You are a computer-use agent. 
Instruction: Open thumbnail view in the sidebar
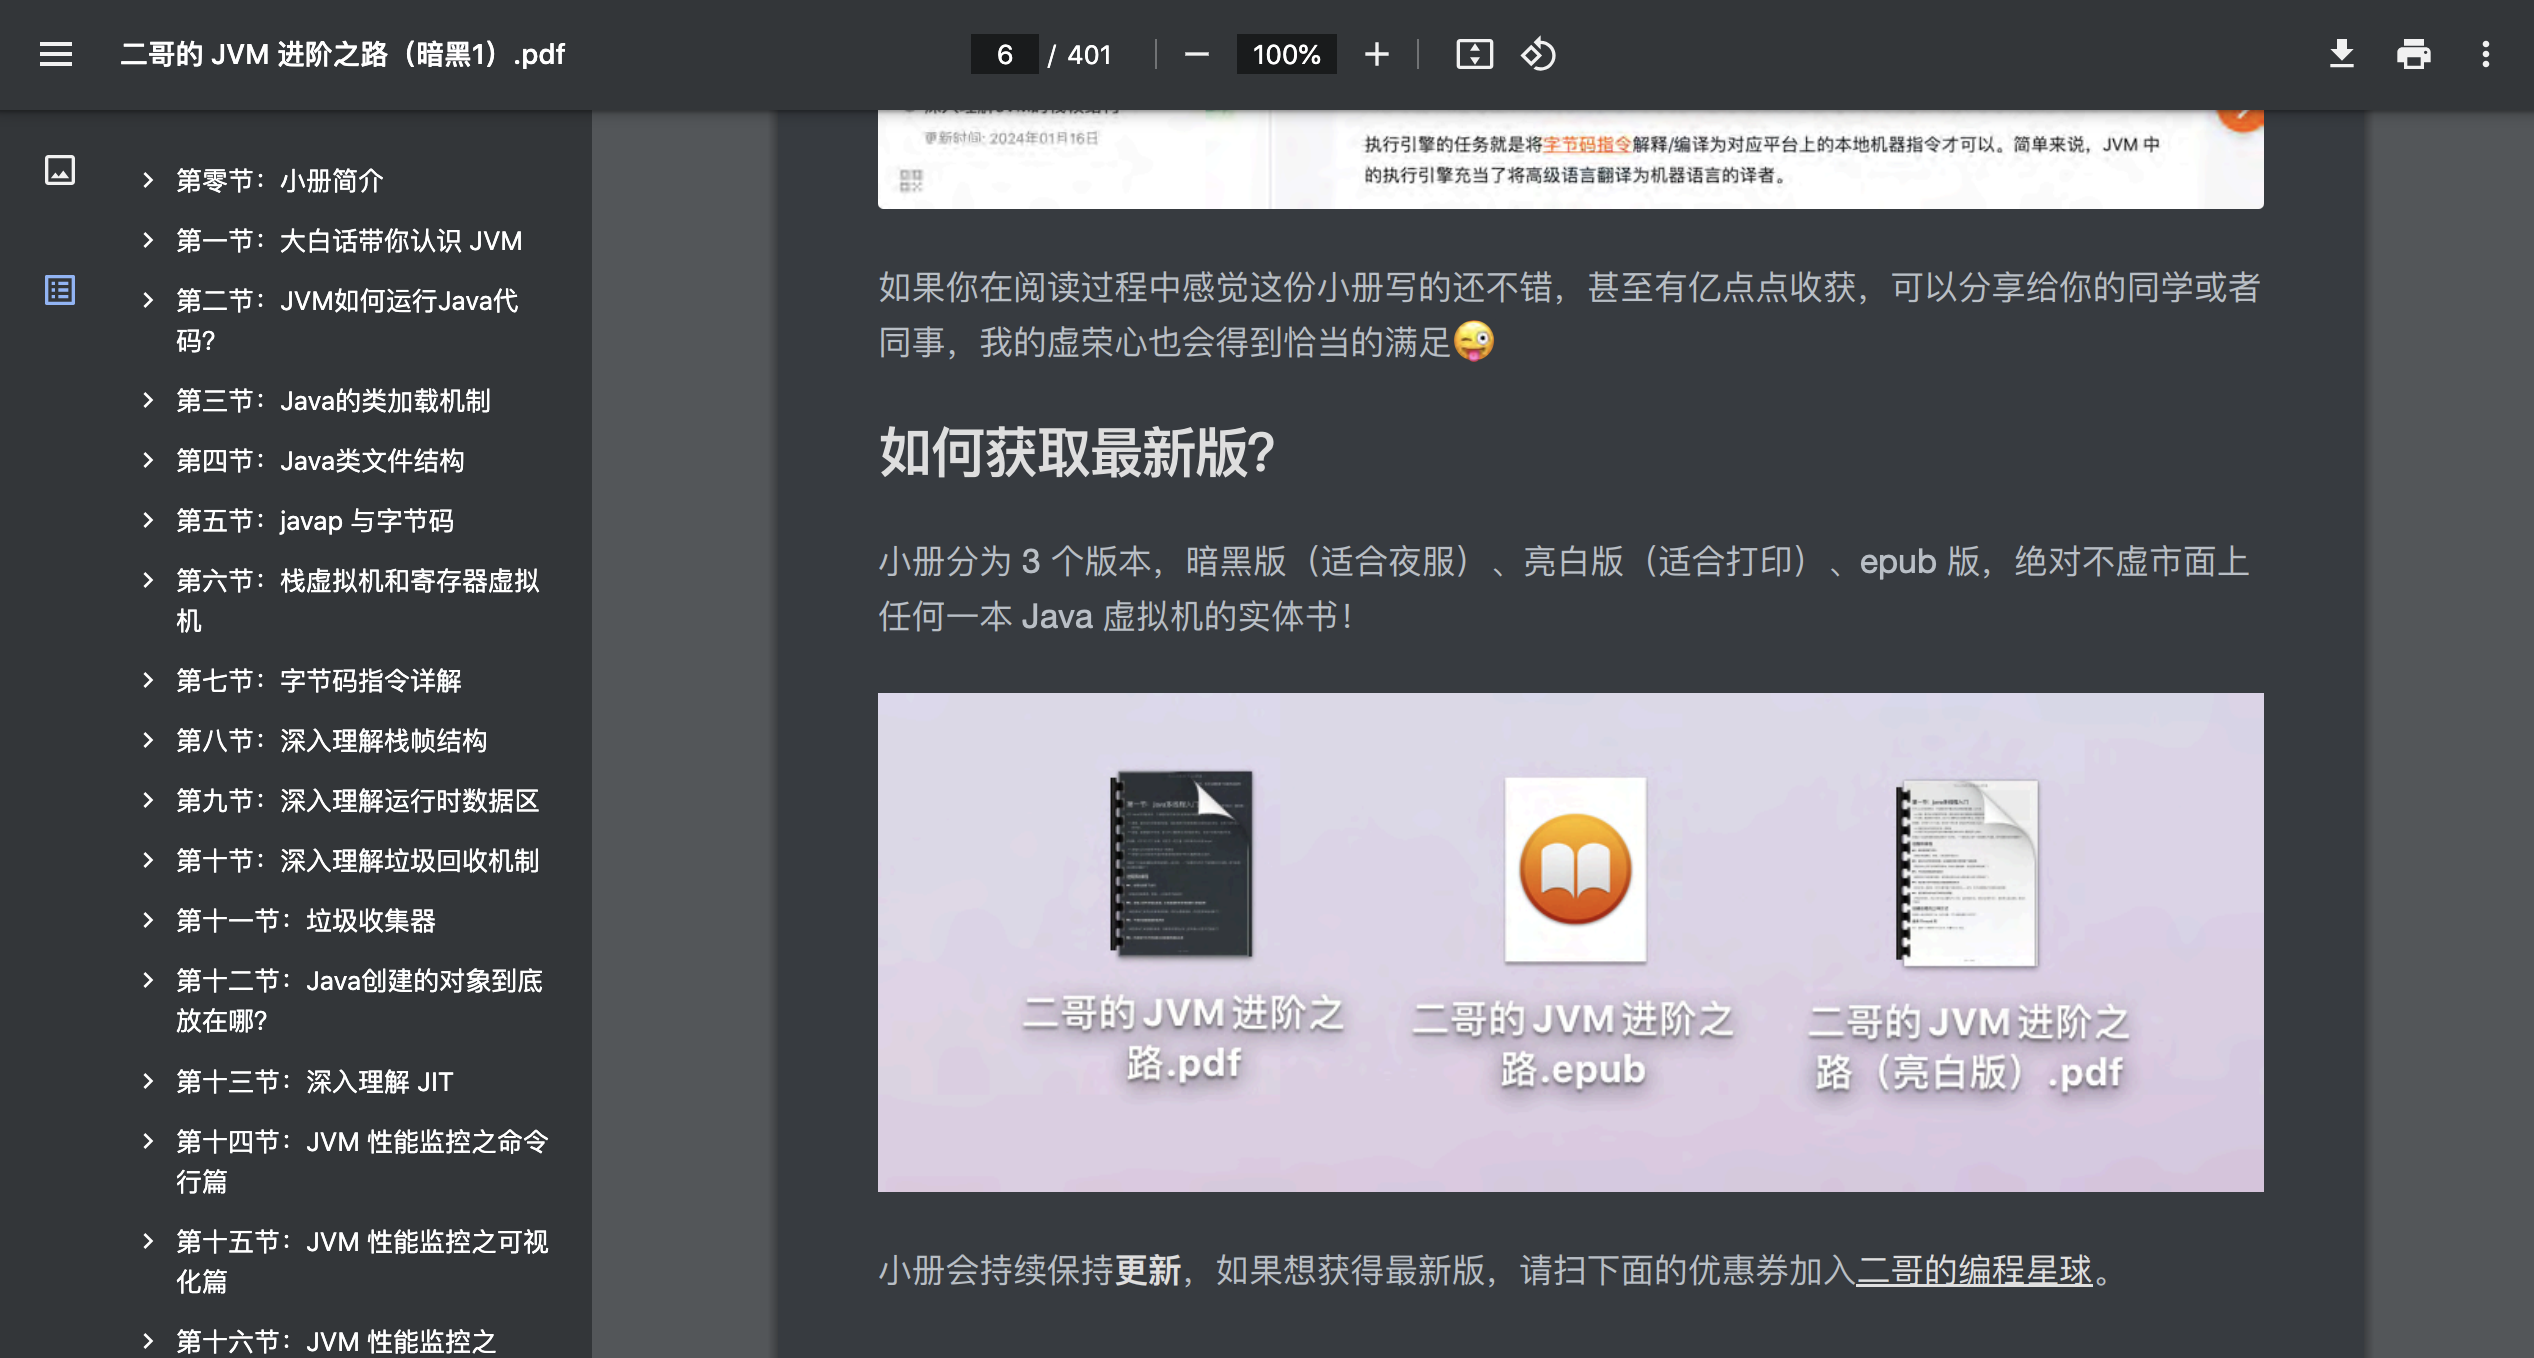(61, 170)
